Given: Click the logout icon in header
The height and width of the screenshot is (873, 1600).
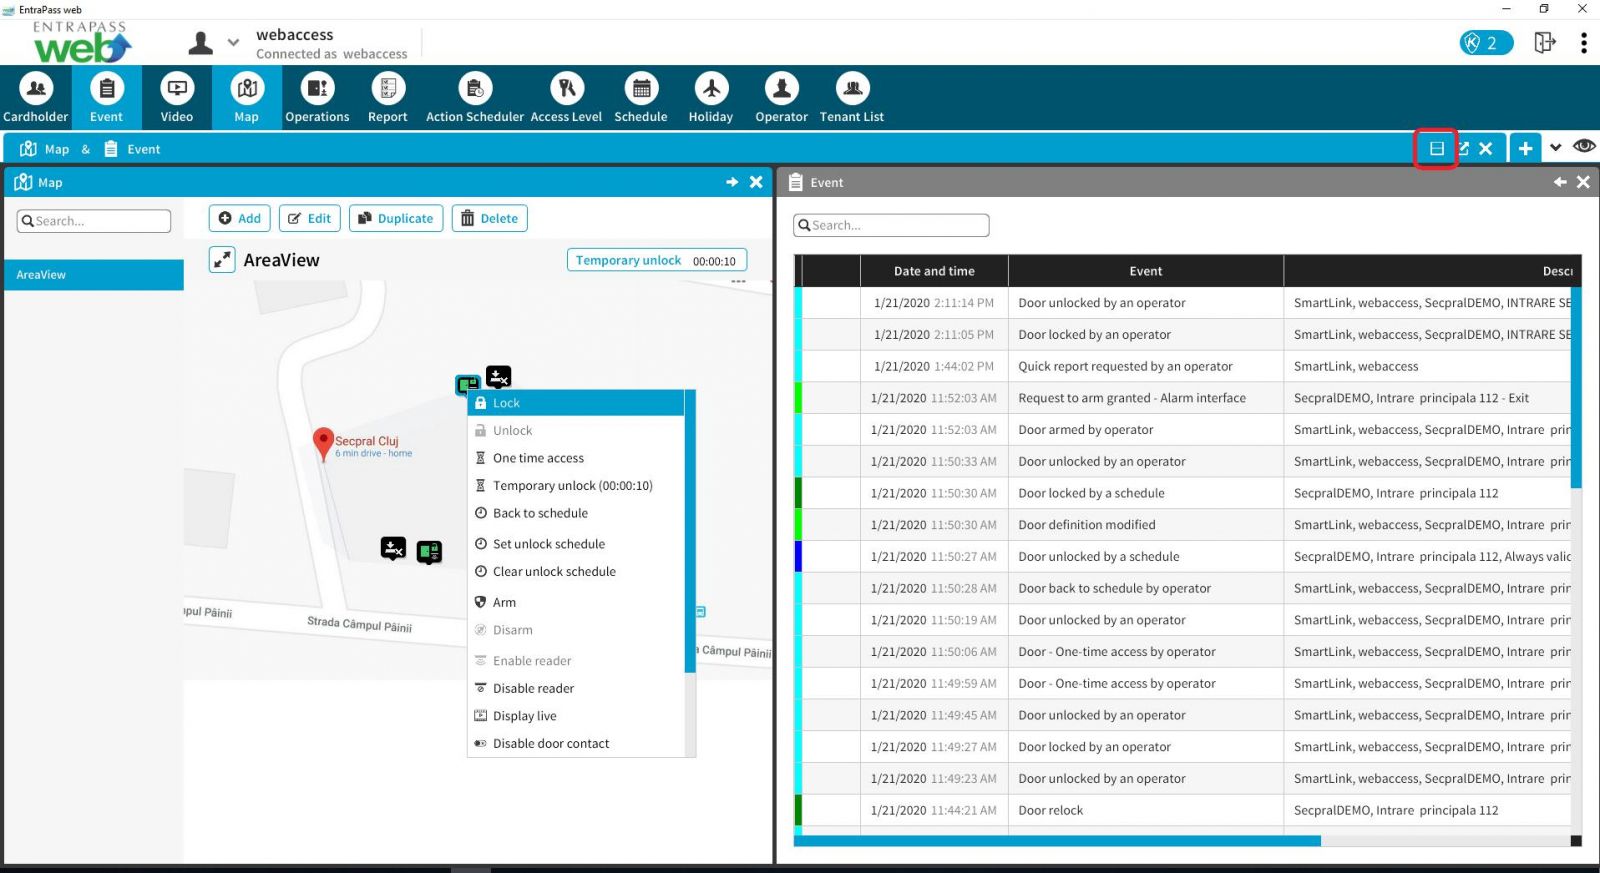Looking at the screenshot, I should [x=1544, y=42].
